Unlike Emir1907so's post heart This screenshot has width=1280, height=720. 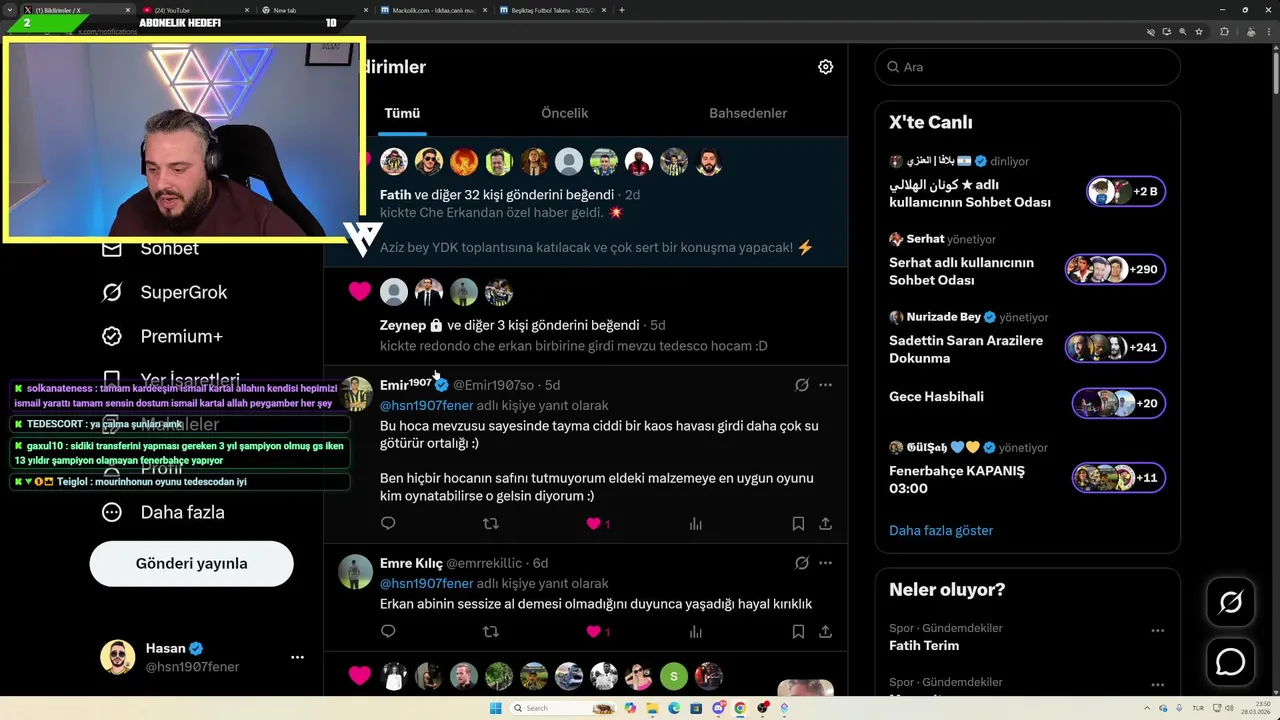tap(593, 523)
